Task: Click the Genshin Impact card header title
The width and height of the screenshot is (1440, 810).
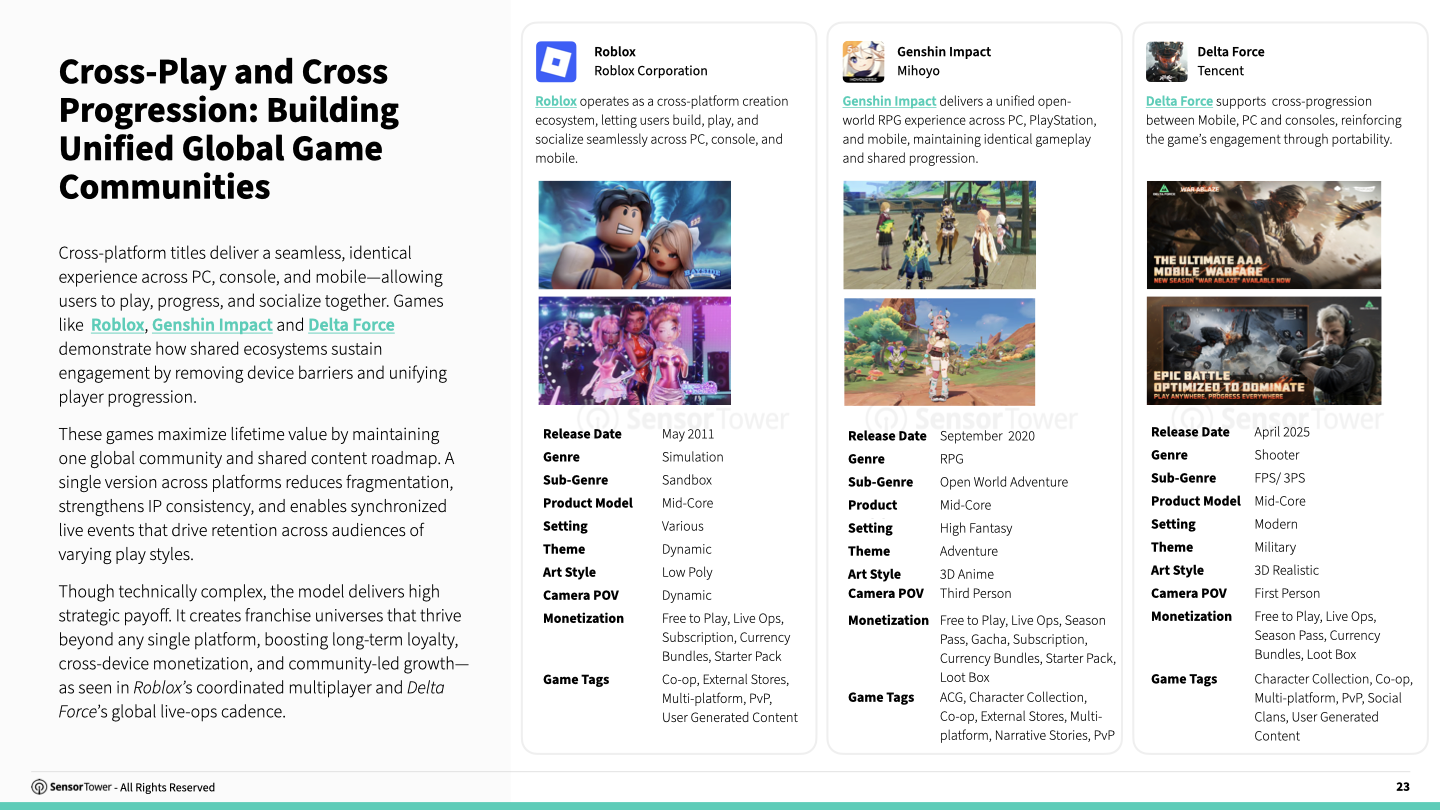Action: point(944,51)
